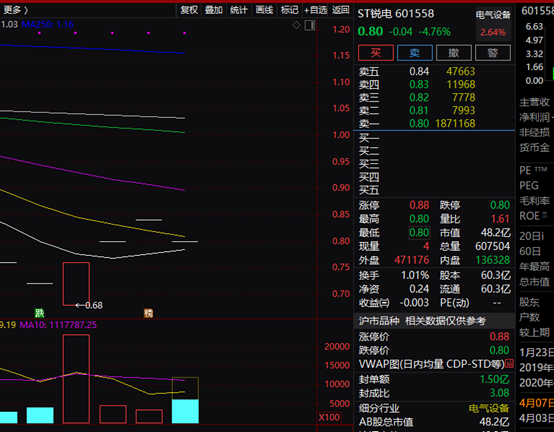
Task: Click the boxed 最低 value 0.80
Action: [419, 232]
